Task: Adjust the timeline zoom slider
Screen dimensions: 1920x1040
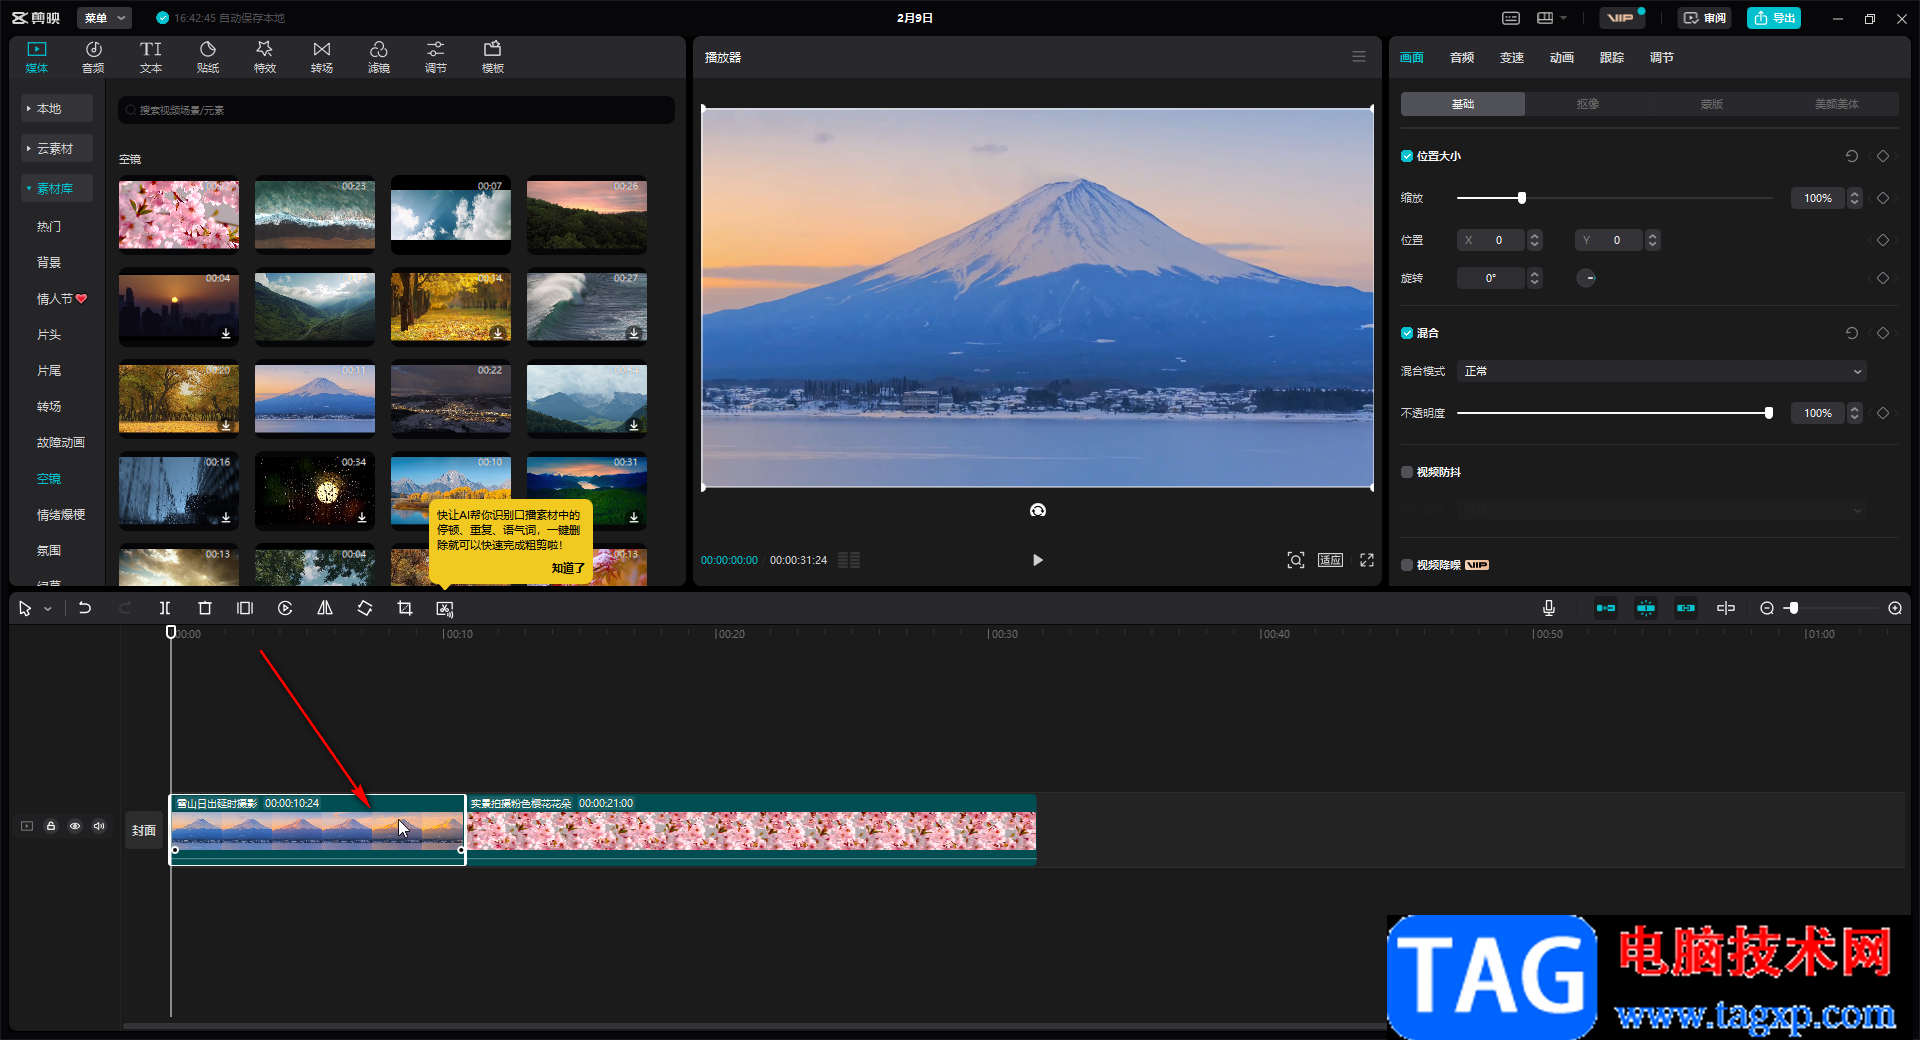Action: point(1793,608)
